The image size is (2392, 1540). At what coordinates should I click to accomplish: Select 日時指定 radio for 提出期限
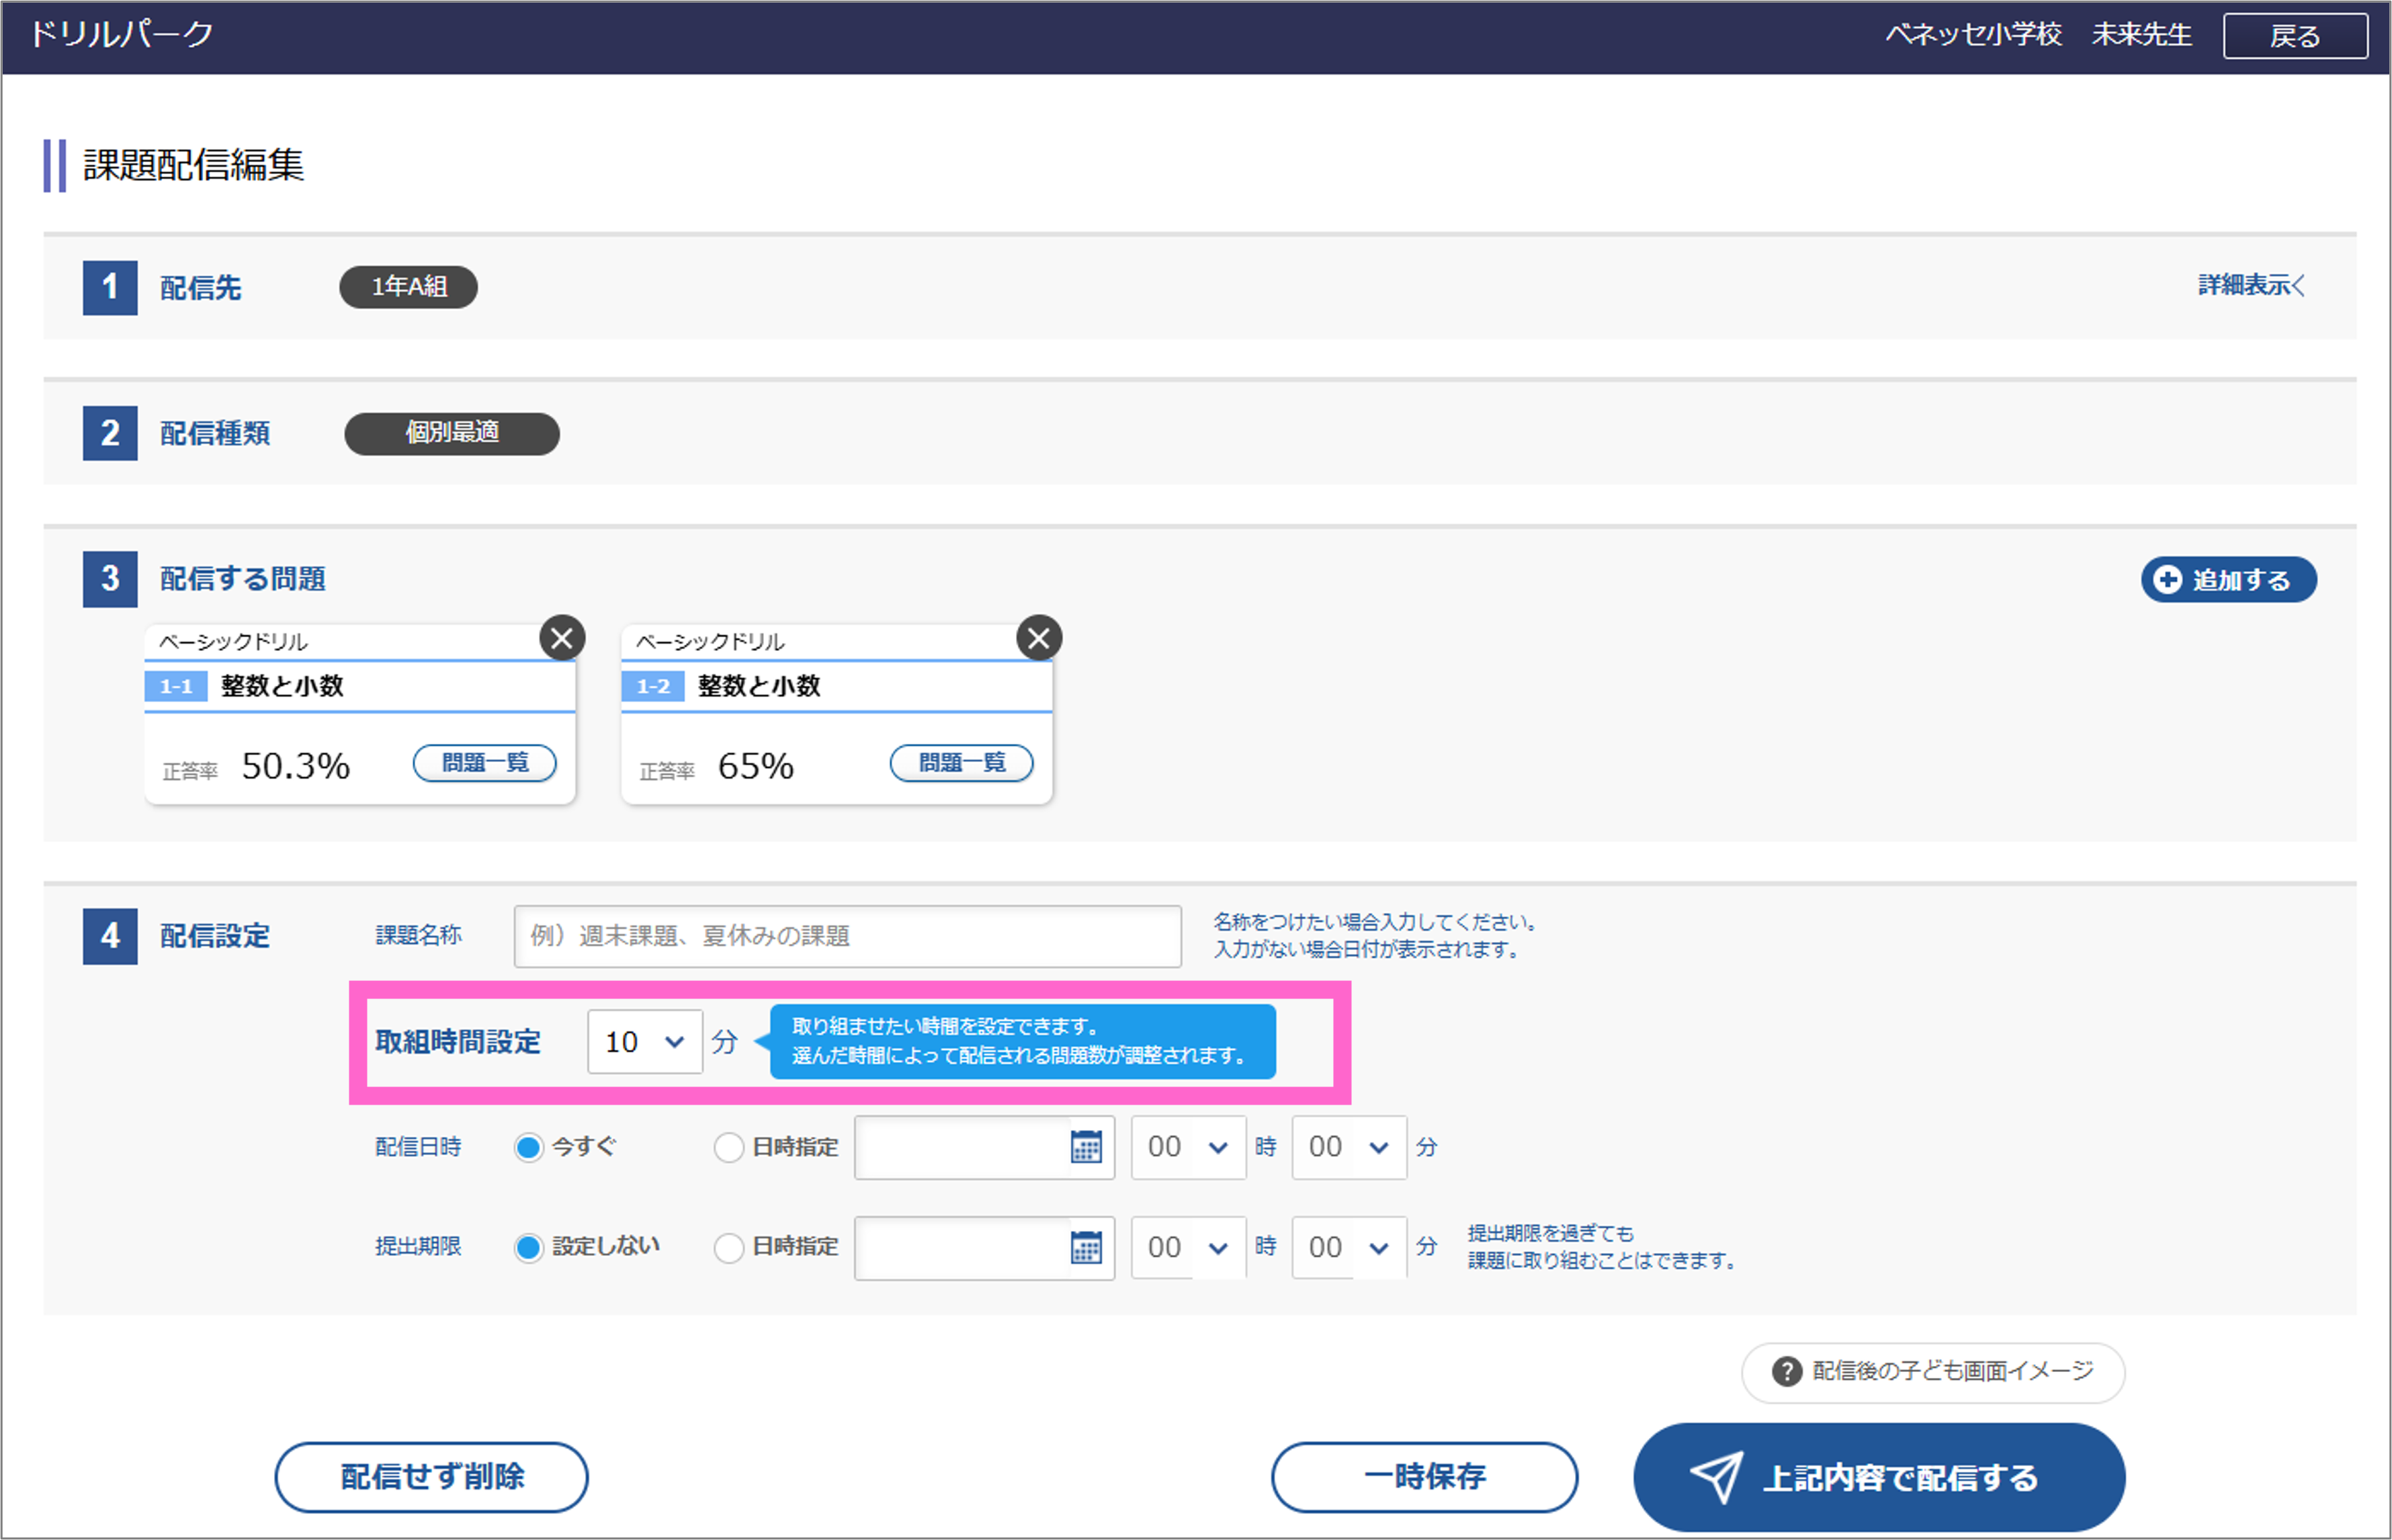(x=729, y=1247)
